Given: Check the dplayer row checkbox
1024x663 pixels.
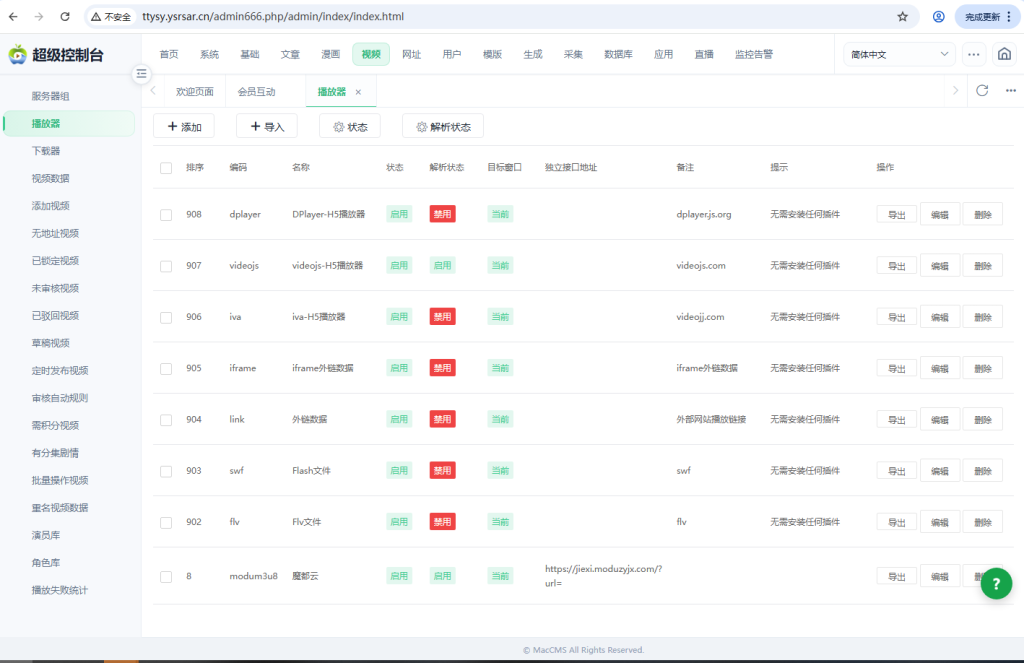Looking at the screenshot, I should (x=166, y=215).
